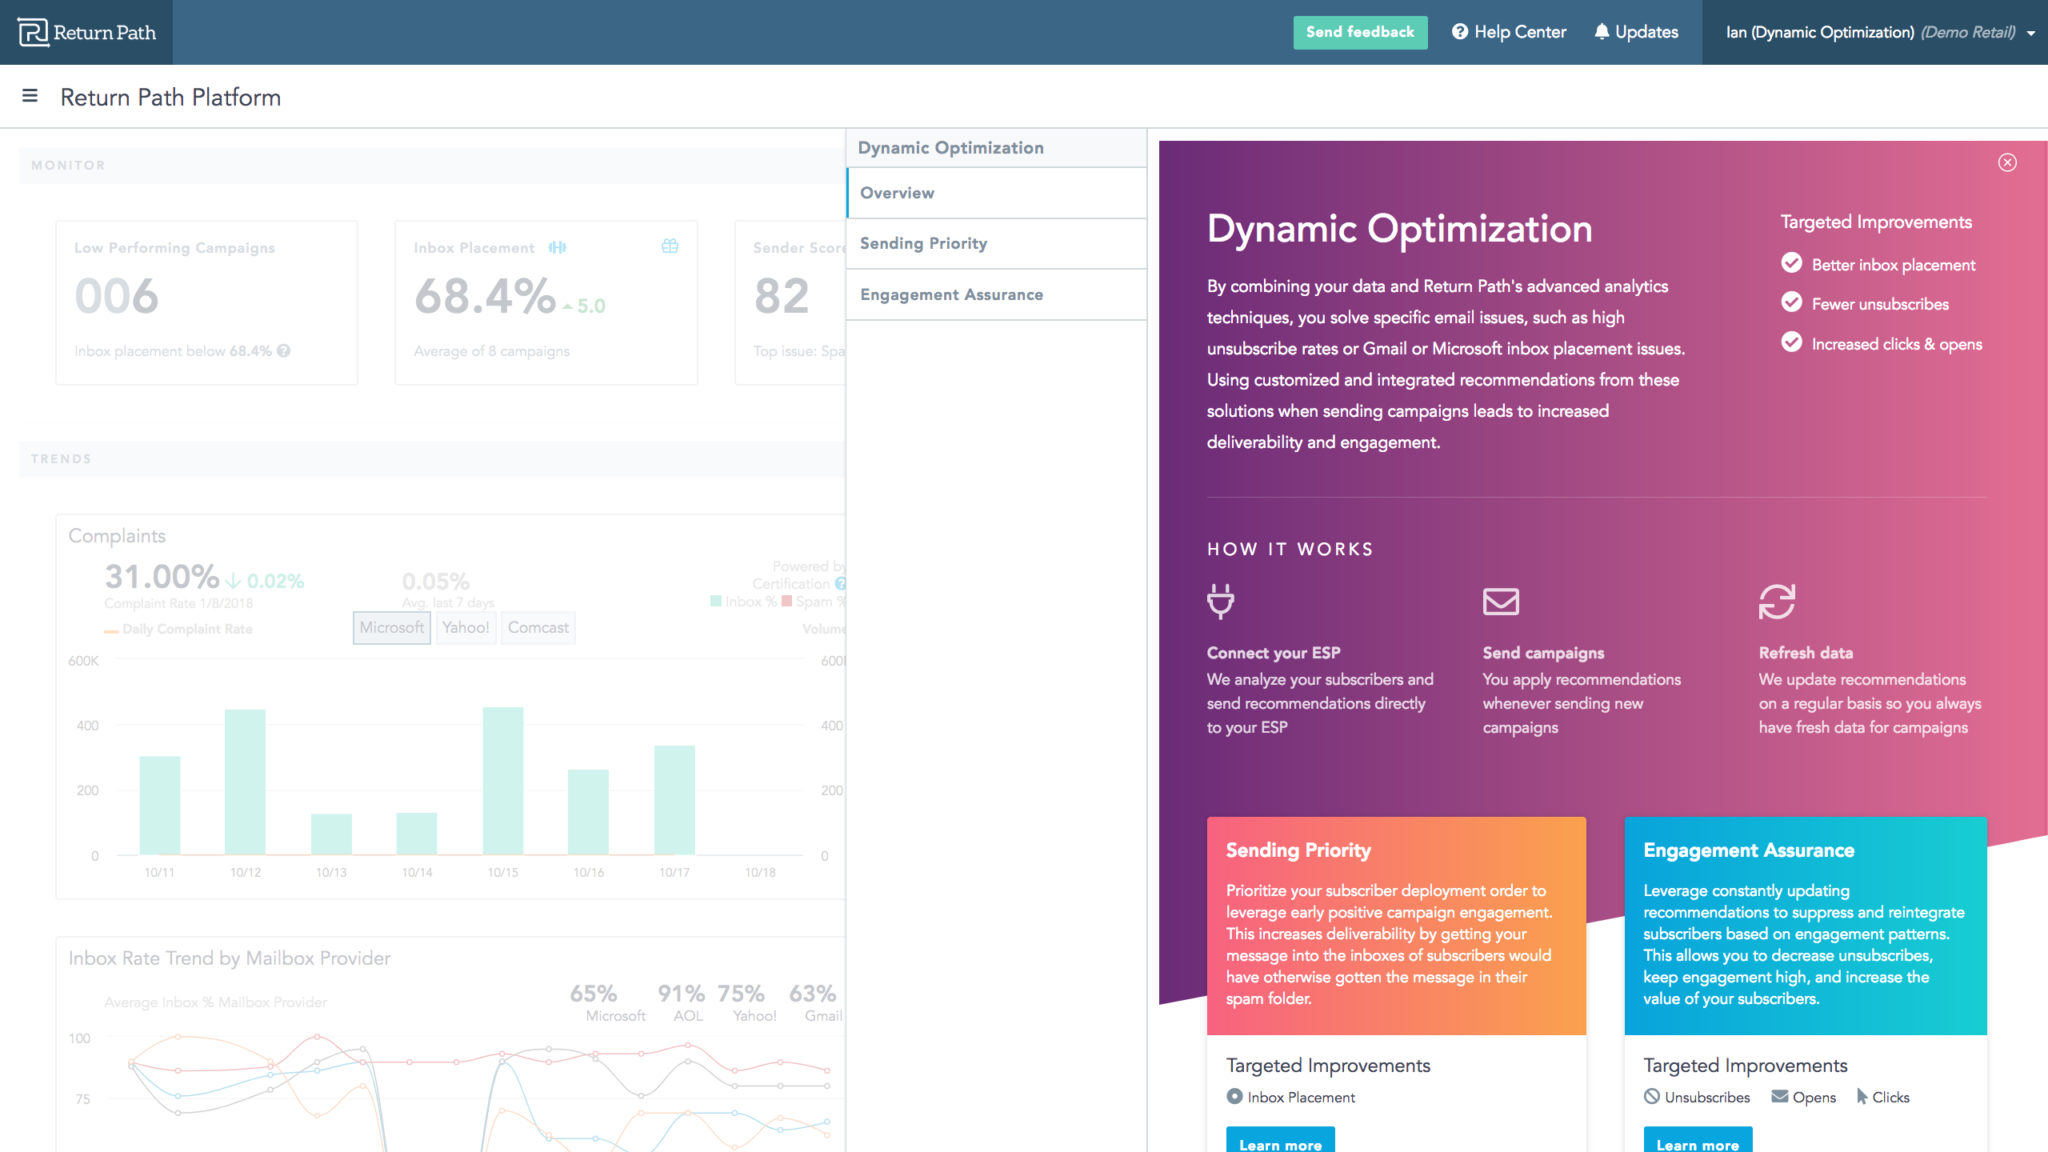Click Learn more under Engagement Assurance
This screenshot has width=2048, height=1152.
coord(1697,1141)
